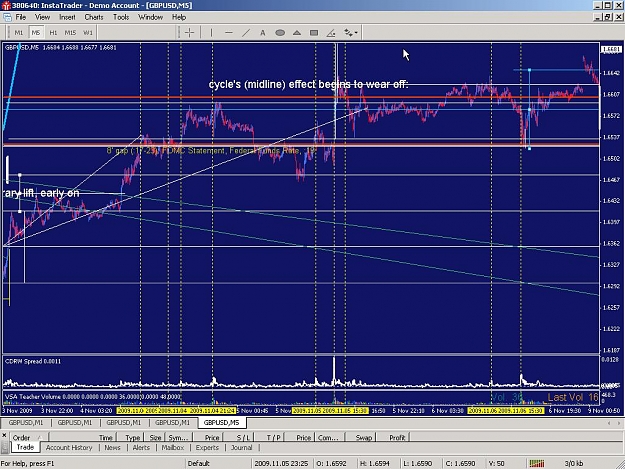Image resolution: width=625 pixels, height=469 pixels.
Task: Click the Last Vol label
Action: tap(573, 397)
